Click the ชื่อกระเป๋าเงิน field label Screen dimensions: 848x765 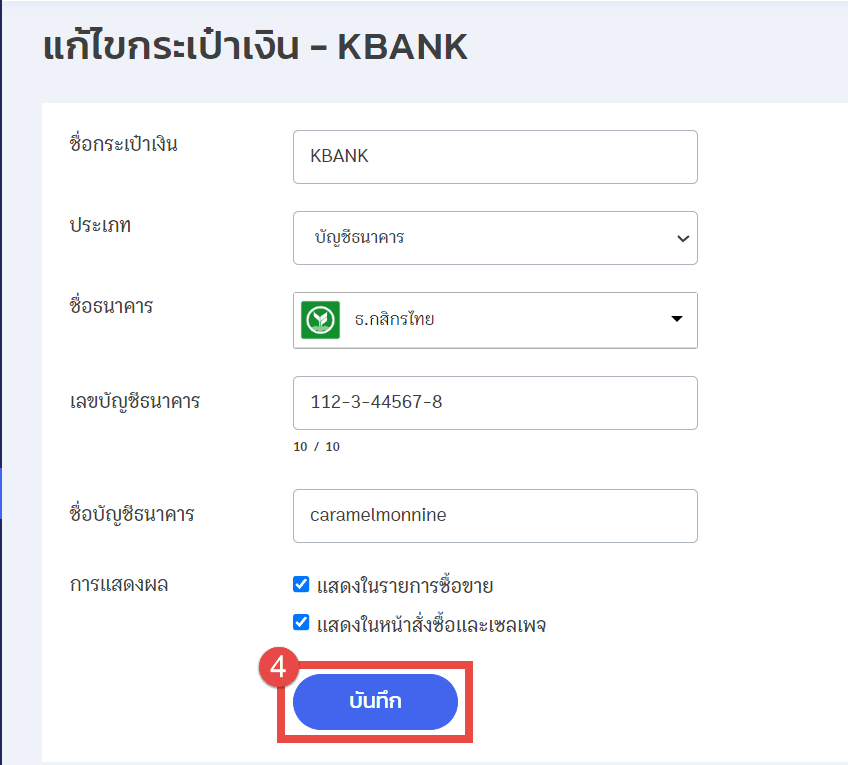[x=123, y=144]
